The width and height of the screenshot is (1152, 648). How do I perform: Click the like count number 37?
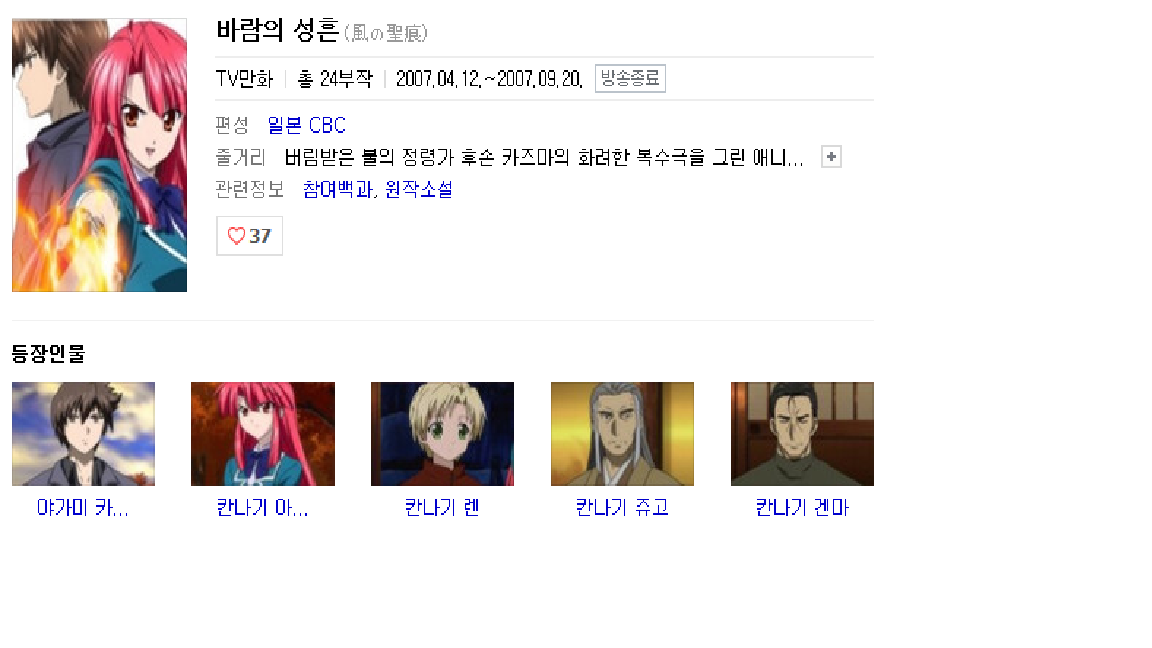pyautogui.click(x=260, y=236)
